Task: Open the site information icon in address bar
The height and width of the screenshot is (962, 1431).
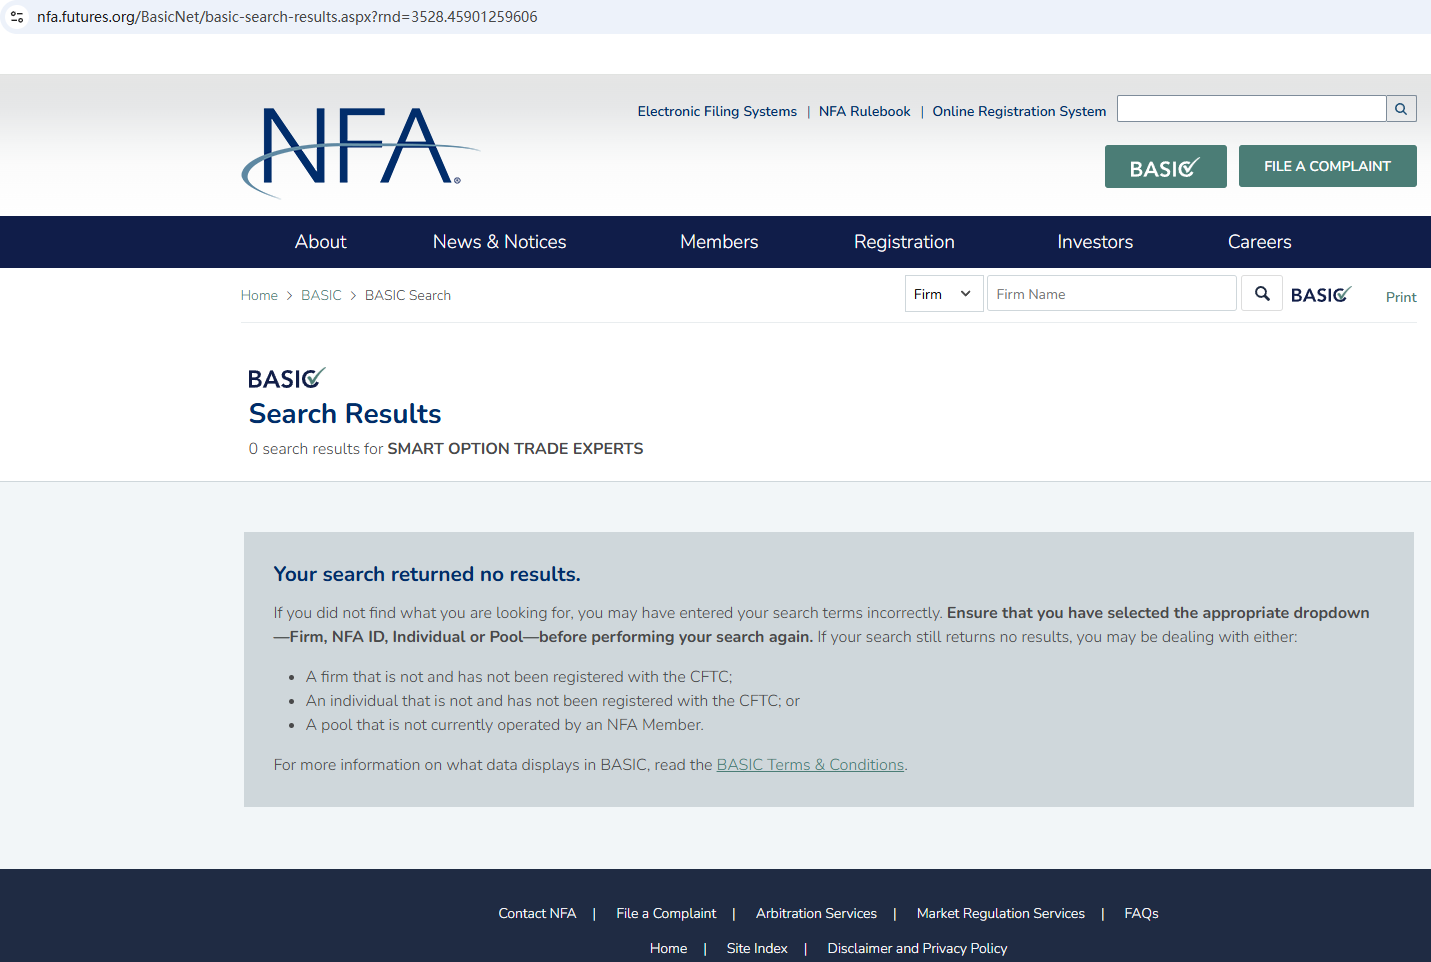Action: click(x=17, y=17)
